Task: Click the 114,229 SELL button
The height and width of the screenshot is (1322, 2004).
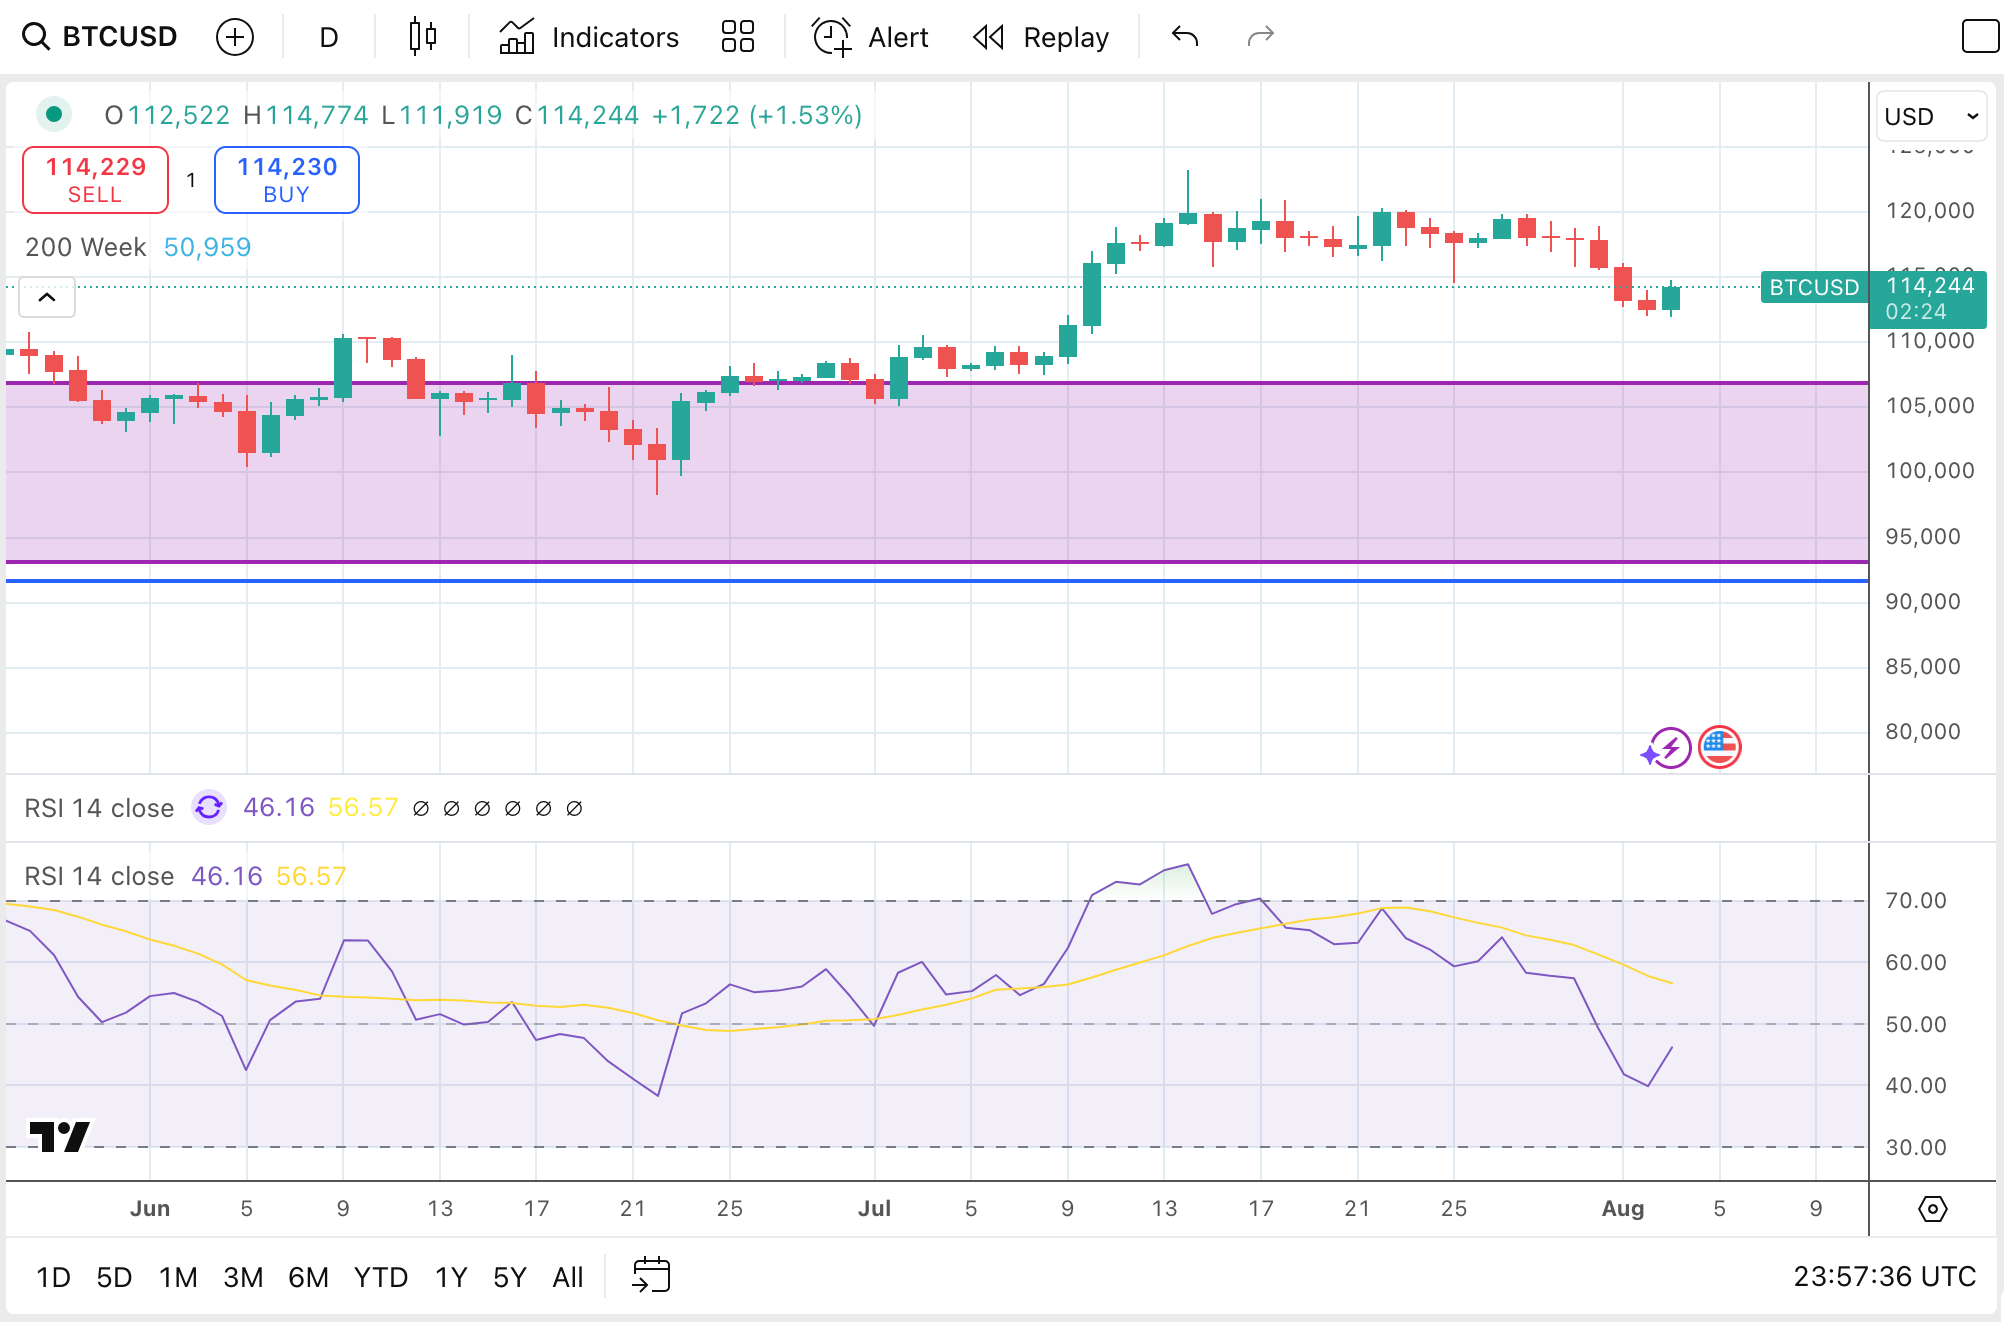Action: (95, 180)
